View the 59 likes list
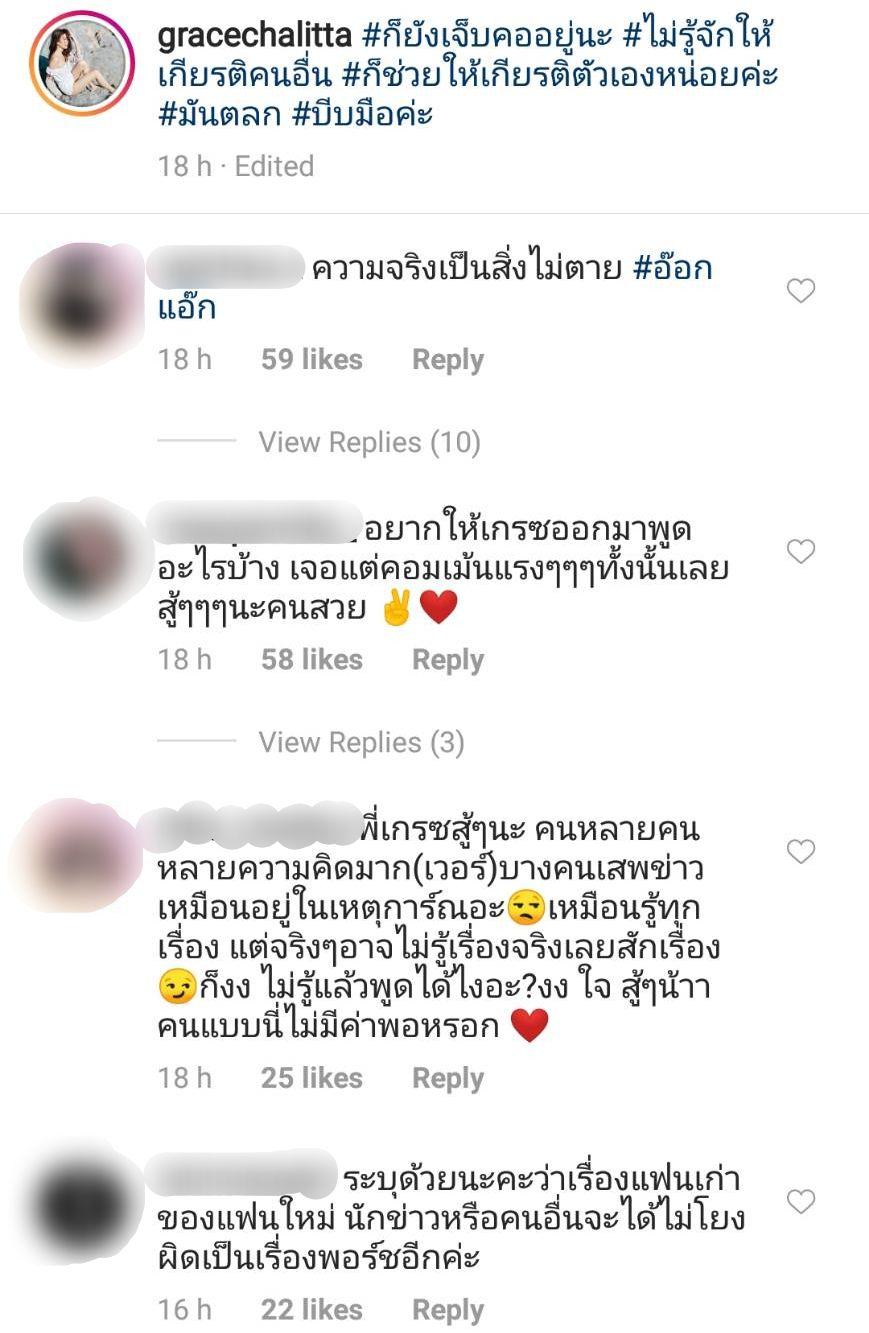869x1333 pixels. click(x=311, y=360)
